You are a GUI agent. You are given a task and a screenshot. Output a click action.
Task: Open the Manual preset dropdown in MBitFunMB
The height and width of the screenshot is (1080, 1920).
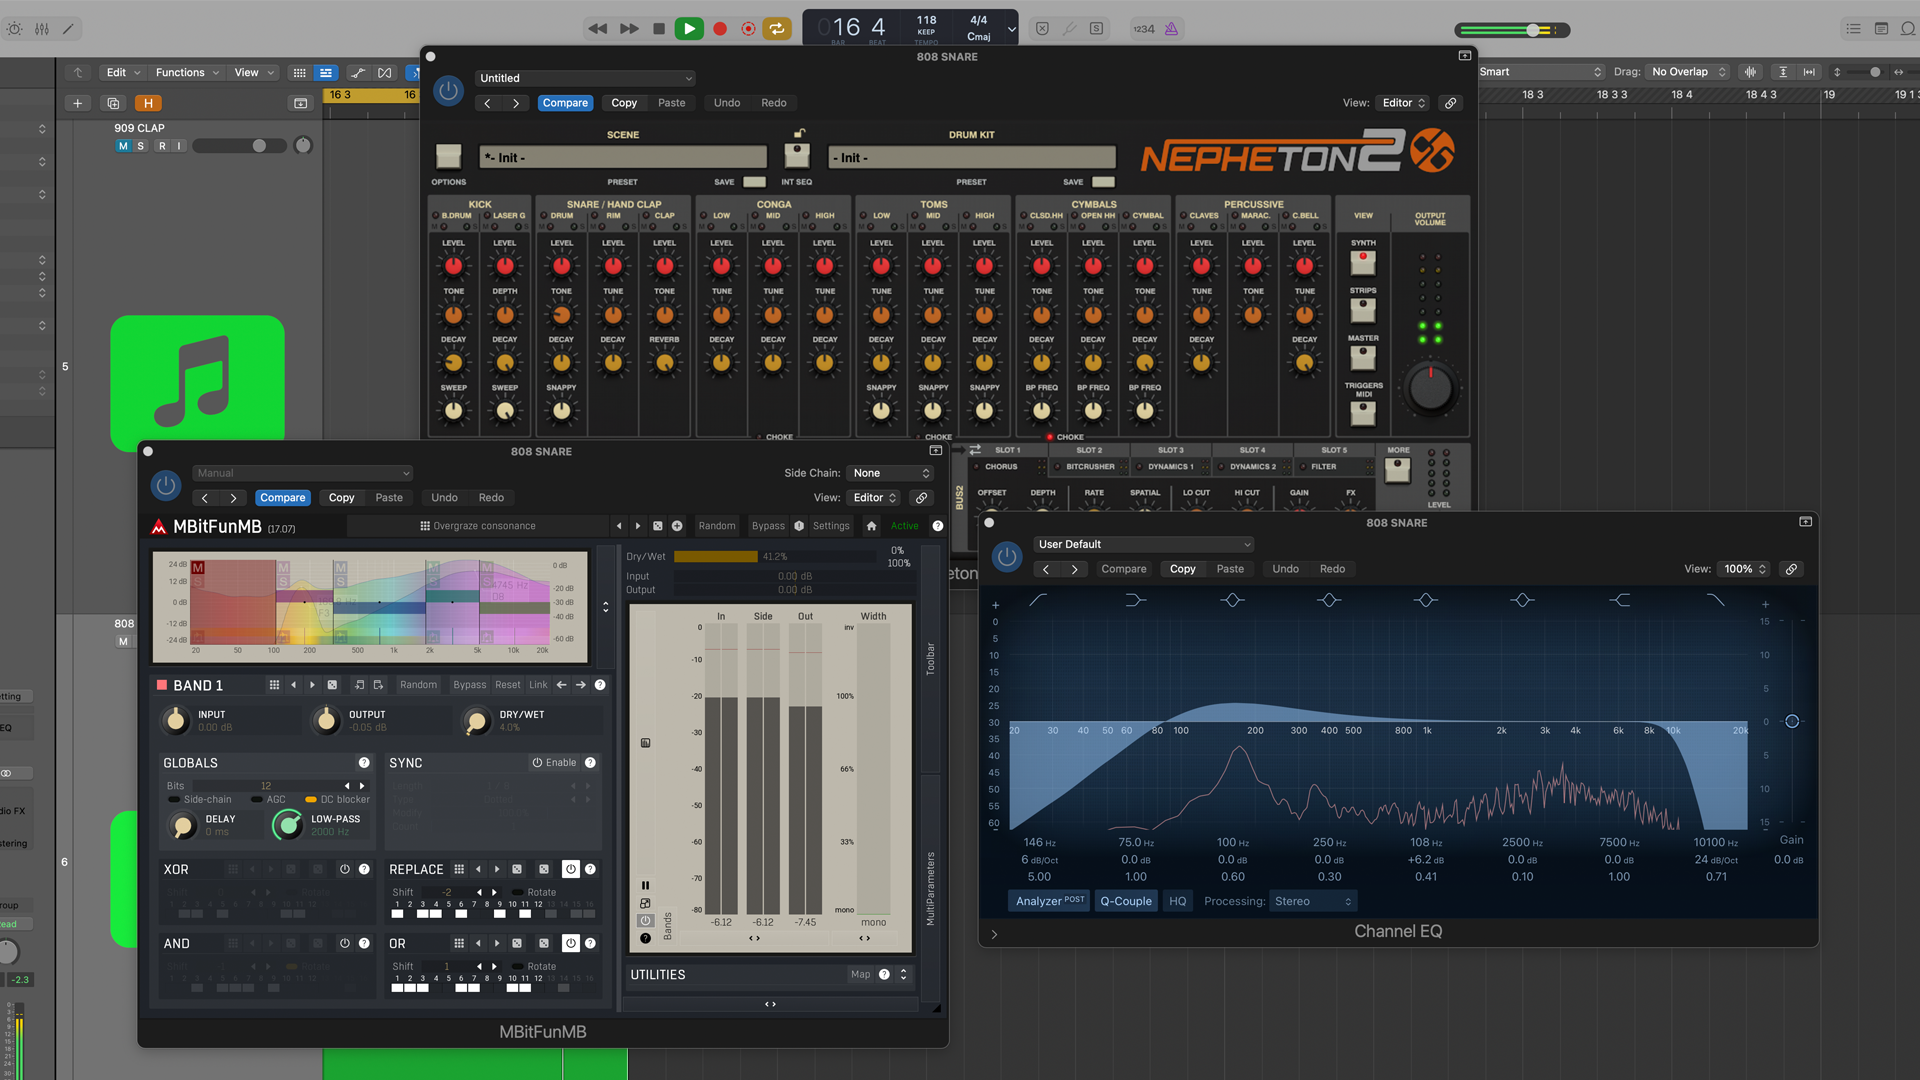(302, 473)
